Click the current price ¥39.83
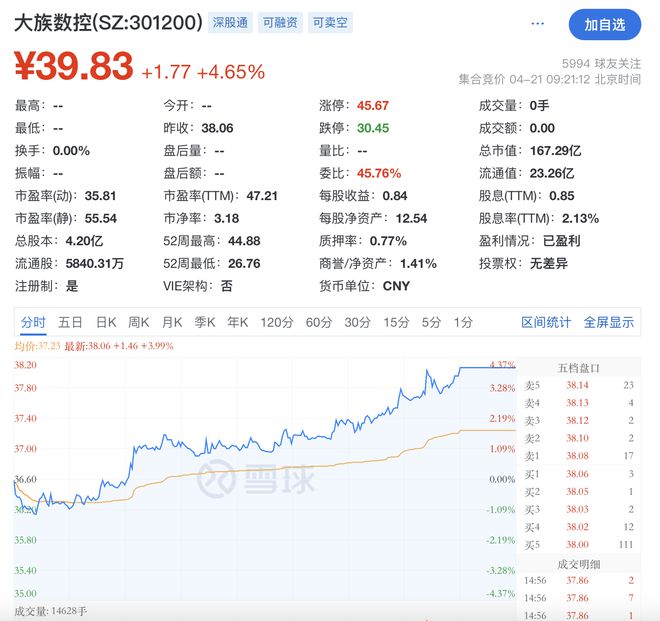The width and height of the screenshot is (660, 621). (74, 66)
